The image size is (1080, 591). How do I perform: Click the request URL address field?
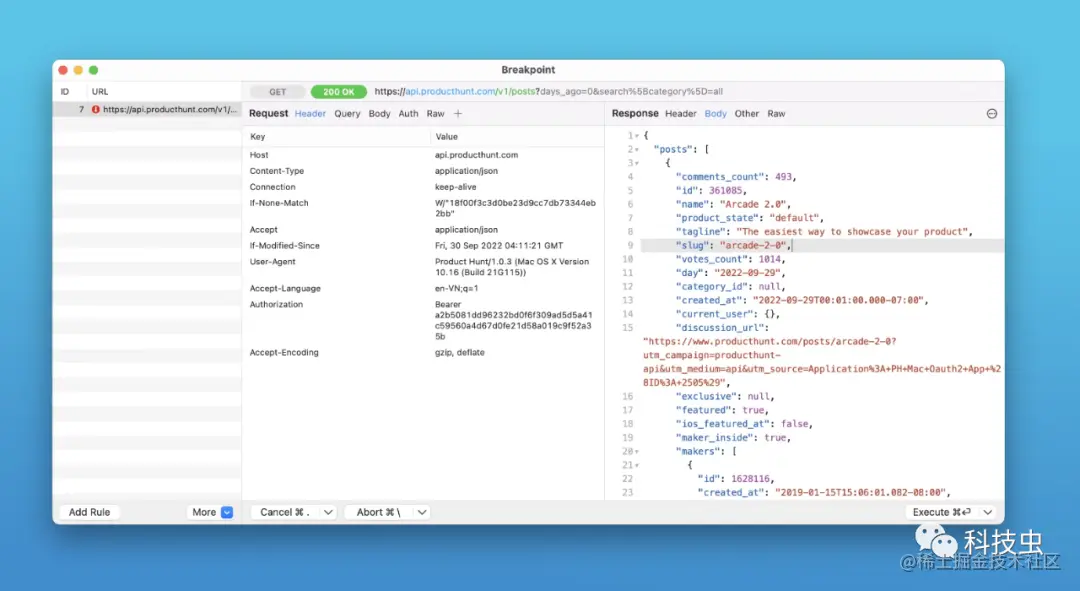(548, 92)
